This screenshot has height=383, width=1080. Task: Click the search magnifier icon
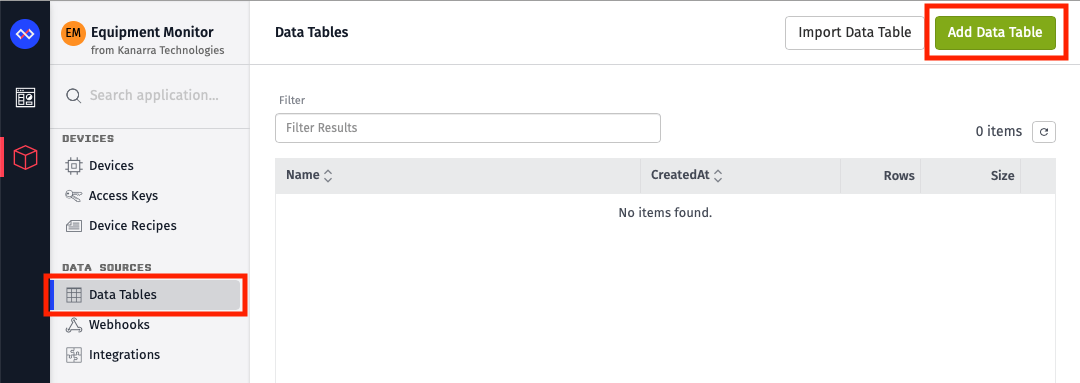[x=74, y=95]
